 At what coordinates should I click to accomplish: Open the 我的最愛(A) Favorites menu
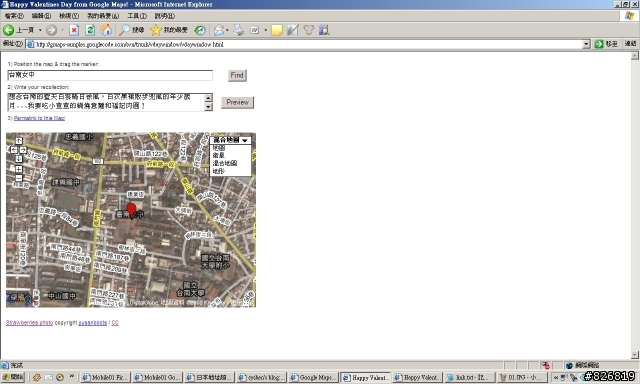[x=103, y=16]
